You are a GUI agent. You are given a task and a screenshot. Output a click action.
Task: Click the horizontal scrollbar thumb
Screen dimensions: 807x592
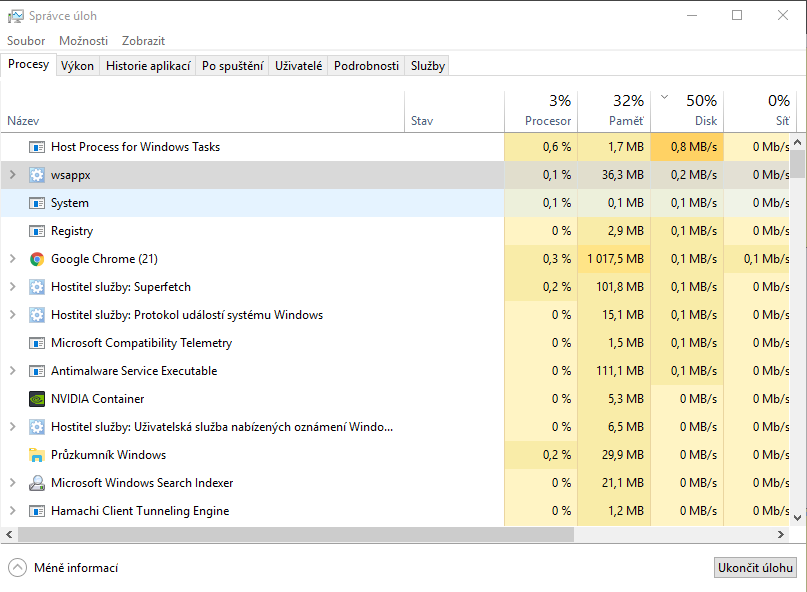(x=290, y=535)
